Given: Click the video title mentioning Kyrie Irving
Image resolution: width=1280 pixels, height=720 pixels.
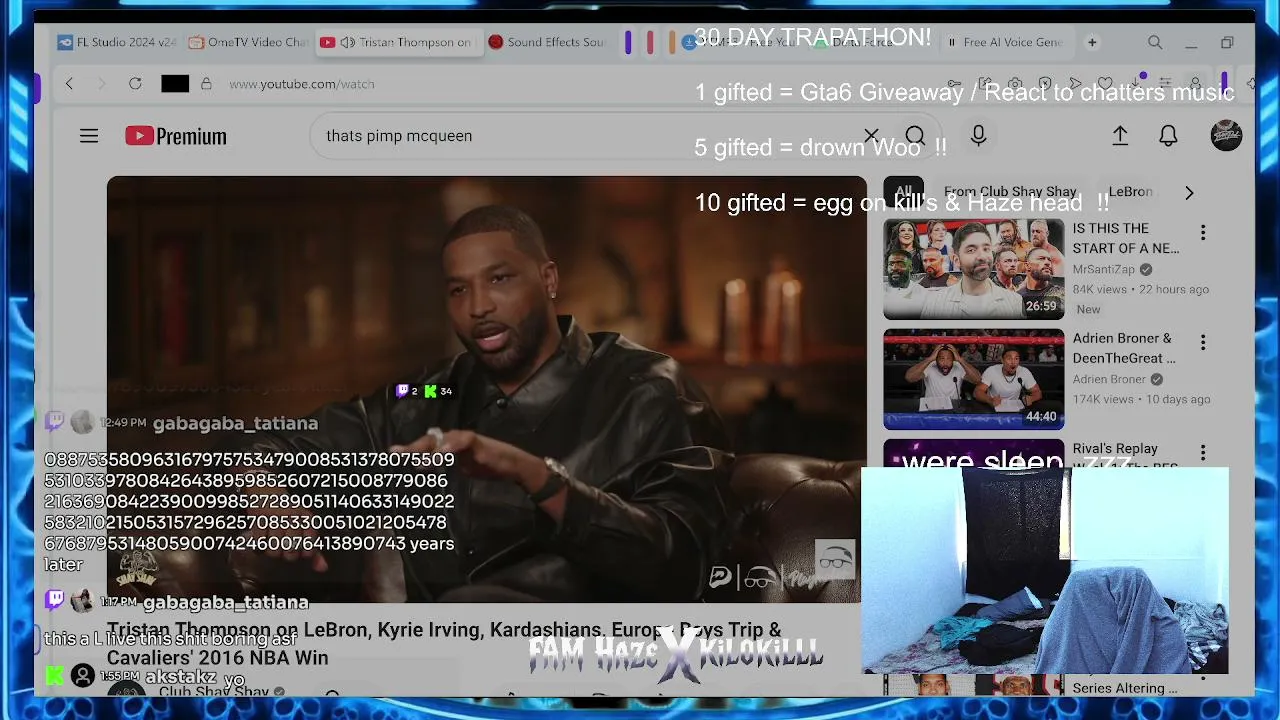Looking at the screenshot, I should click(x=444, y=644).
